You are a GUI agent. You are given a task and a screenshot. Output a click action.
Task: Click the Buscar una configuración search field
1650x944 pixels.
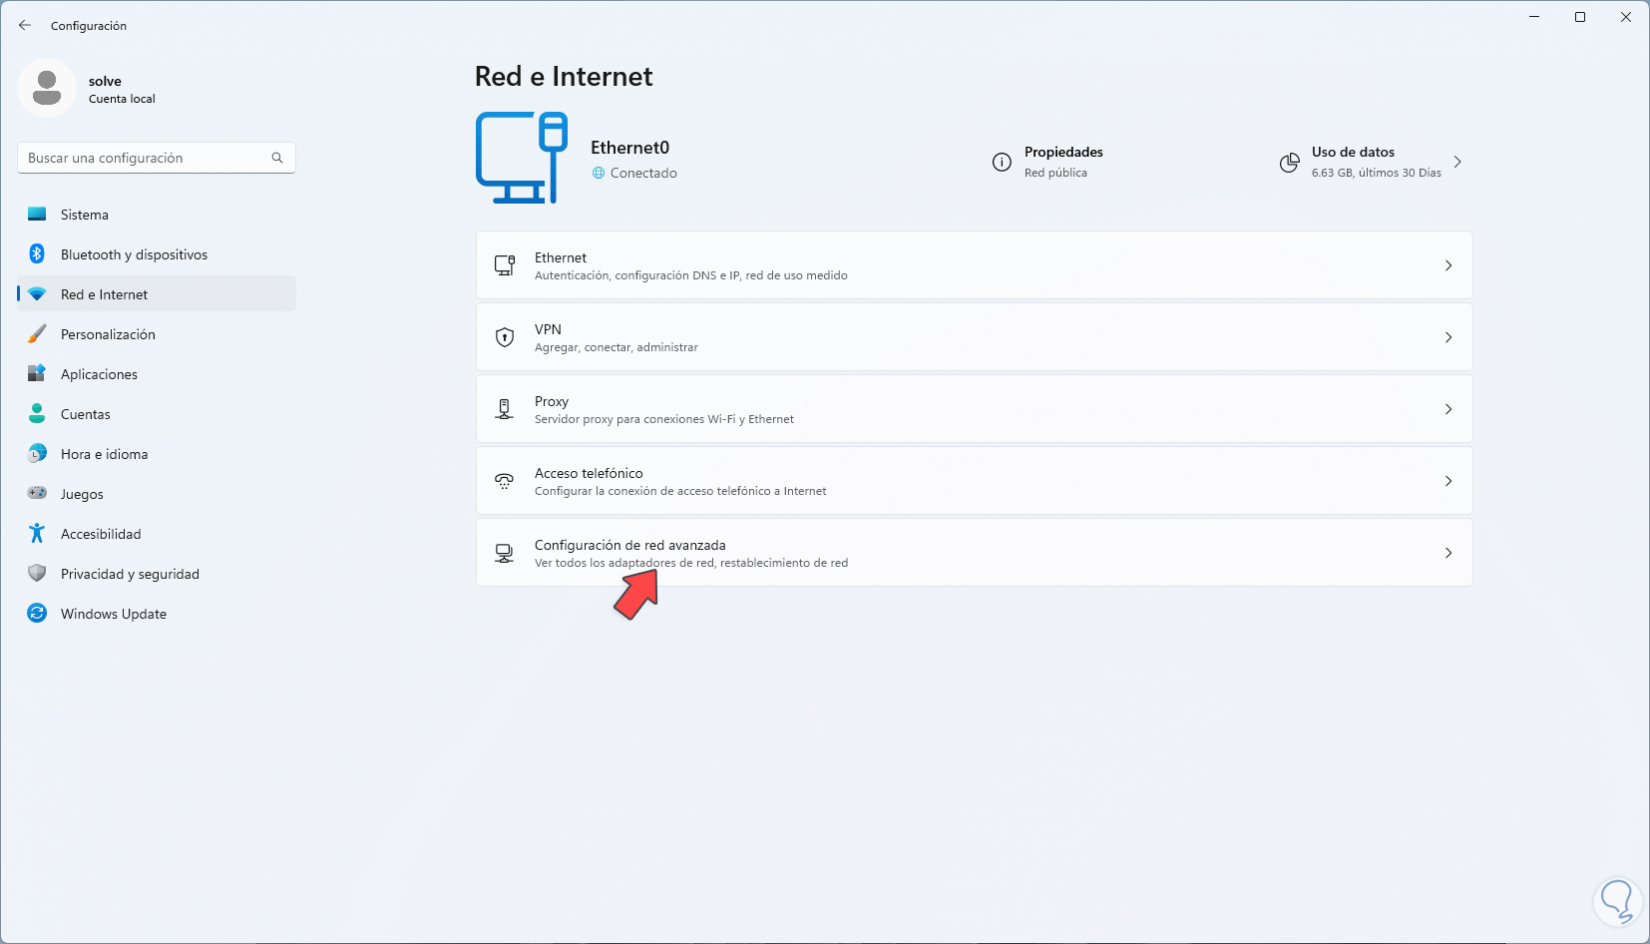tap(156, 158)
